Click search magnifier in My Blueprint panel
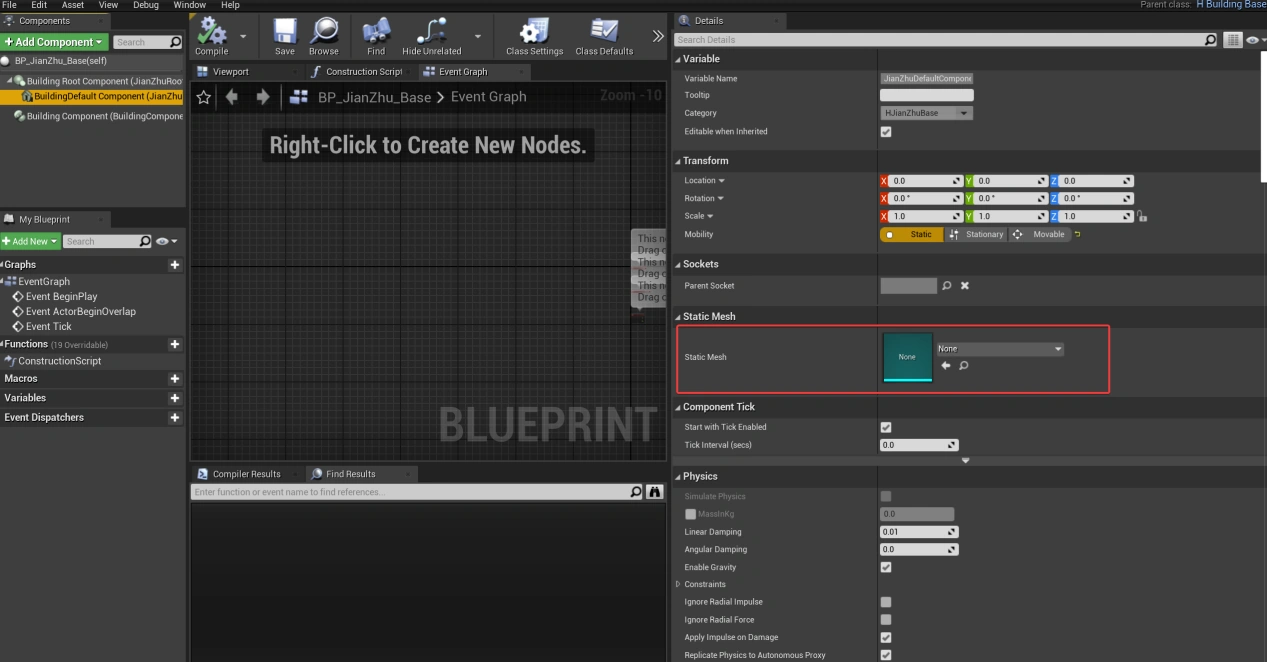Image resolution: width=1267 pixels, height=662 pixels. tap(146, 241)
